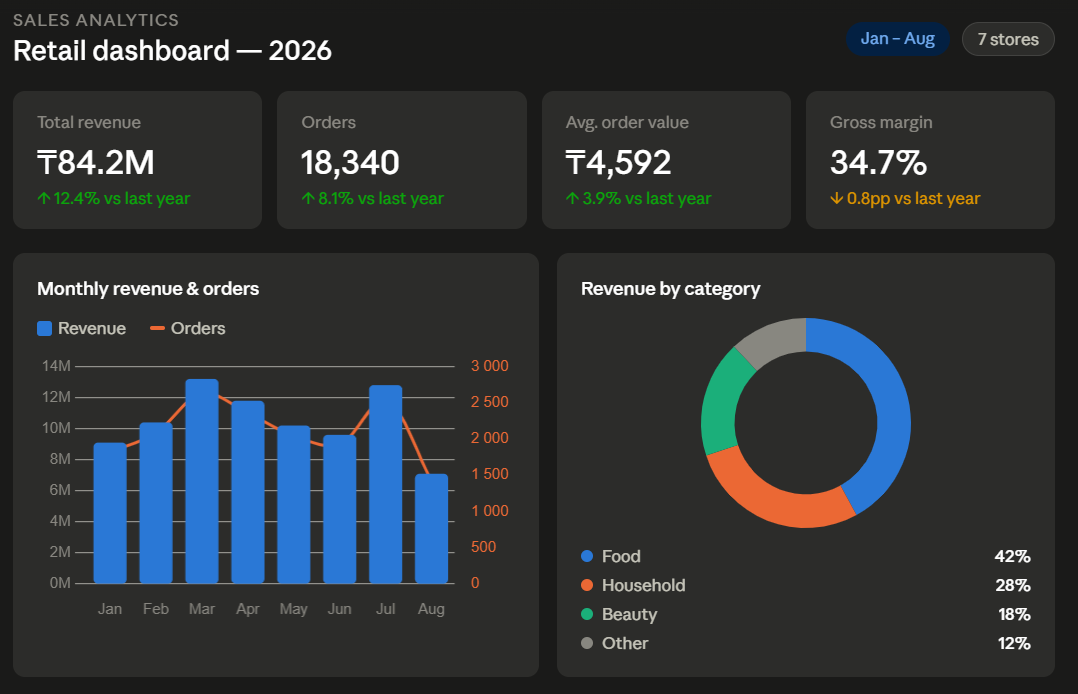Click the Retail dashboard — 2026 heading
The width and height of the screenshot is (1078, 694).
tap(172, 51)
